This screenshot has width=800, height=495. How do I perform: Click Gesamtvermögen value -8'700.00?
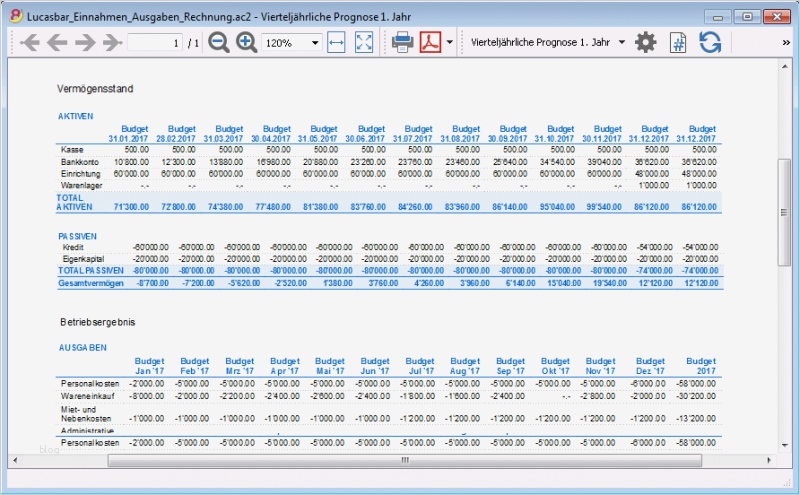[x=153, y=283]
